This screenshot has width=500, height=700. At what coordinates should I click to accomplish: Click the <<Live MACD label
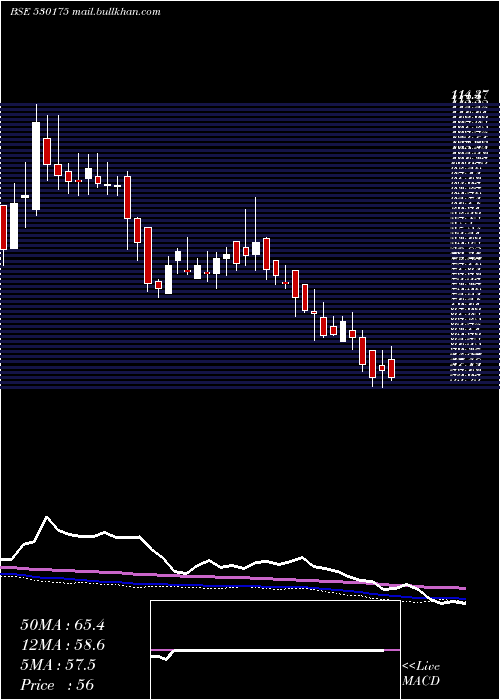[x=421, y=674]
